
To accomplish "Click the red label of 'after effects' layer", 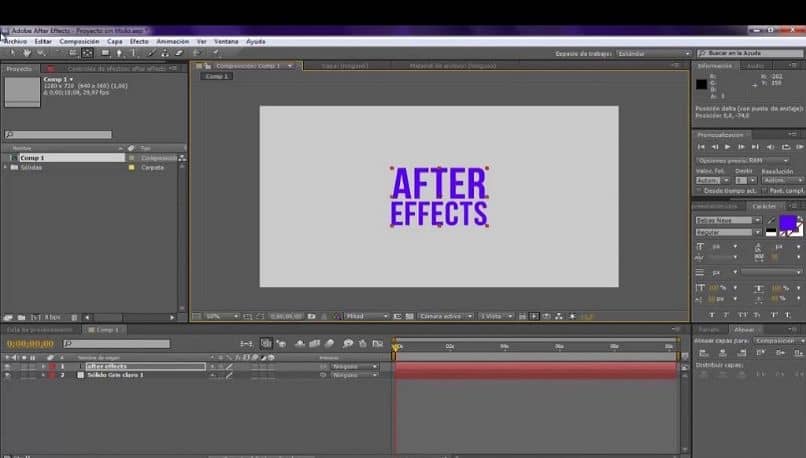I will [x=52, y=367].
